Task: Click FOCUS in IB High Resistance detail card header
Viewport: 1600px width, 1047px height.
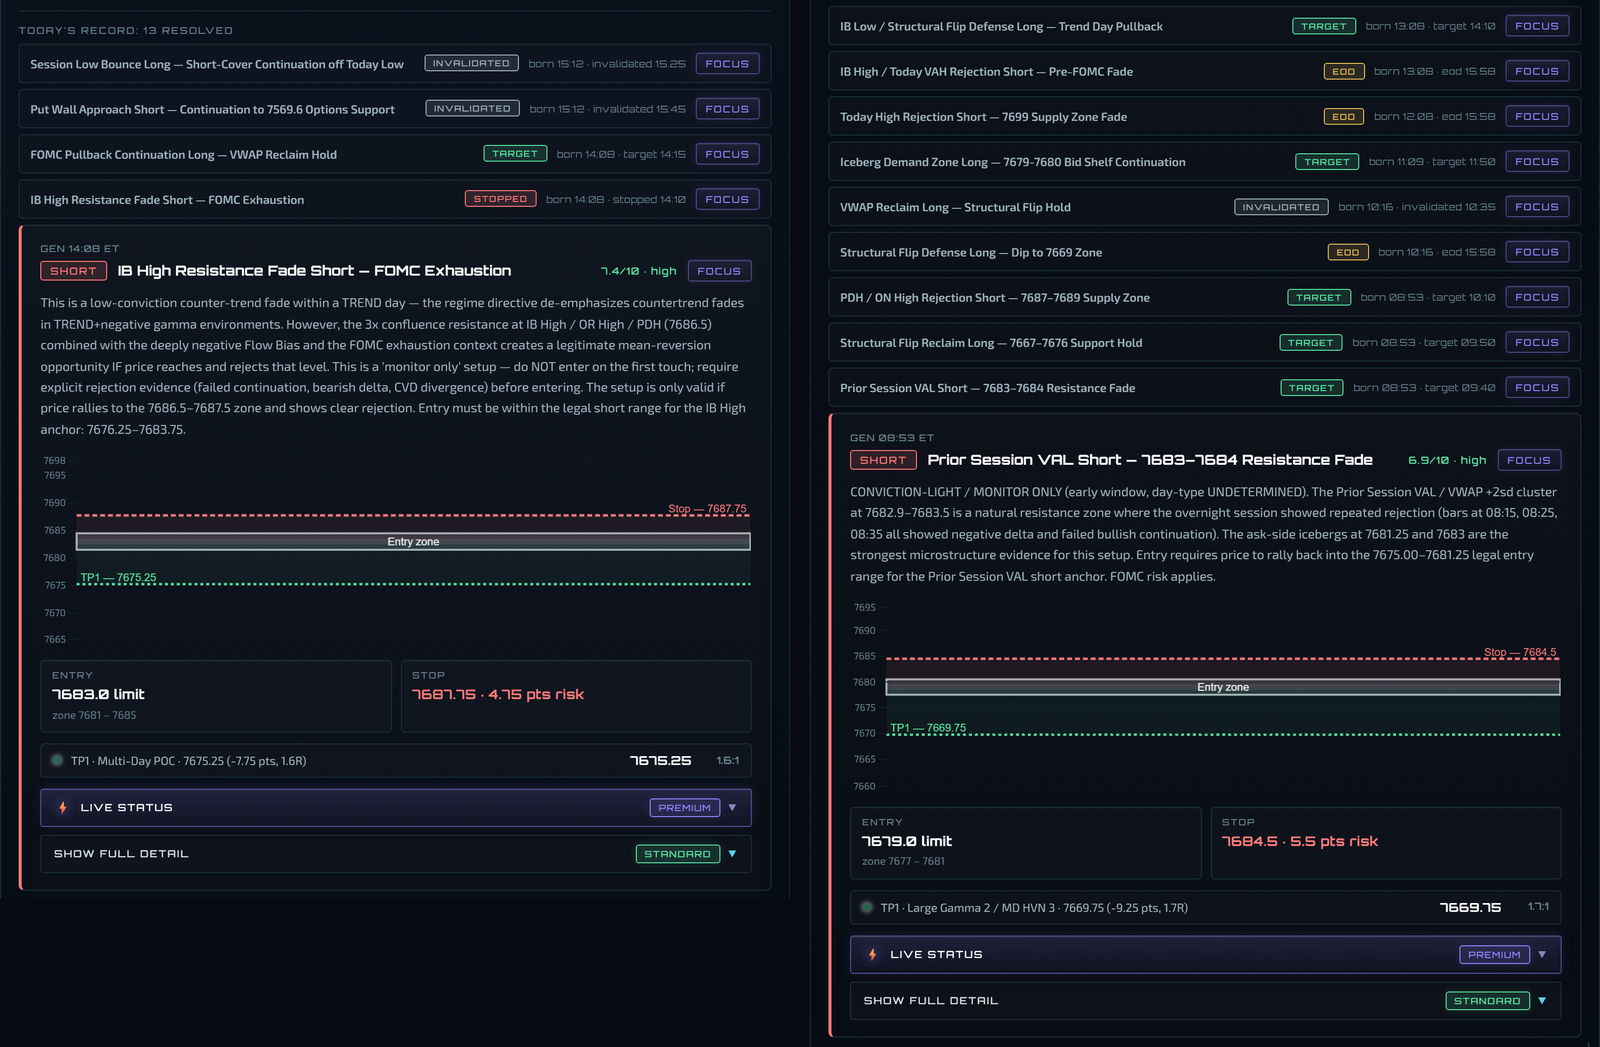Action: [719, 271]
